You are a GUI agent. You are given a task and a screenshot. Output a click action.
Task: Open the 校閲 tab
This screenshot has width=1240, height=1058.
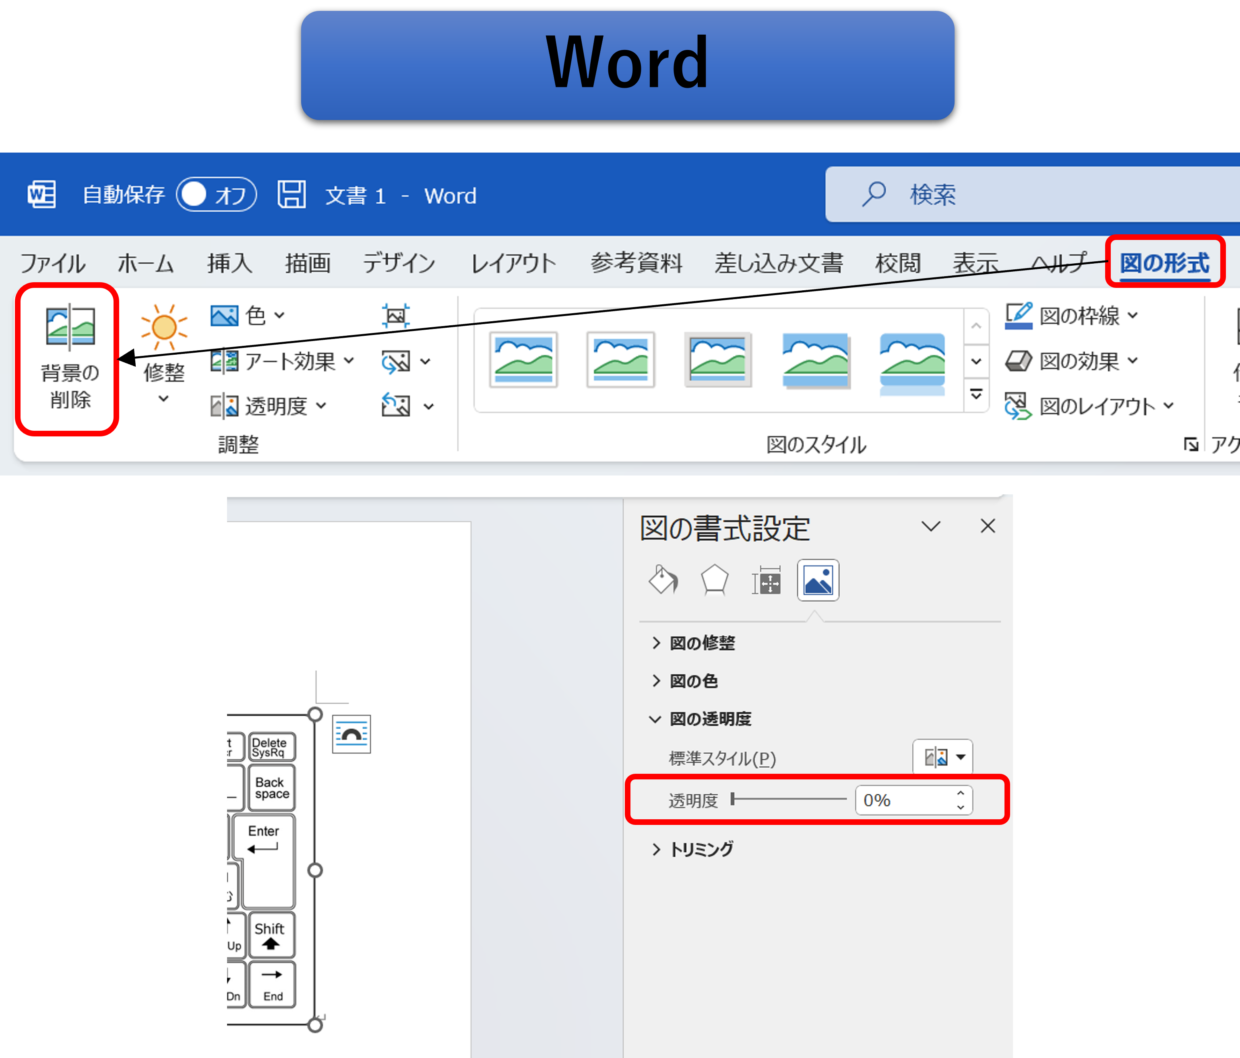[897, 263]
